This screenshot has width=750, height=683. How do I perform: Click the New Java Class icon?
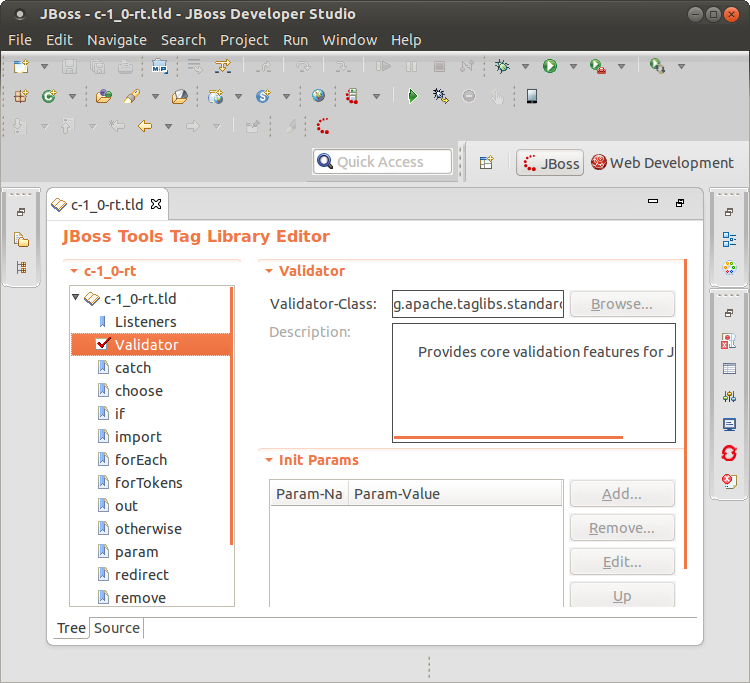click(49, 97)
